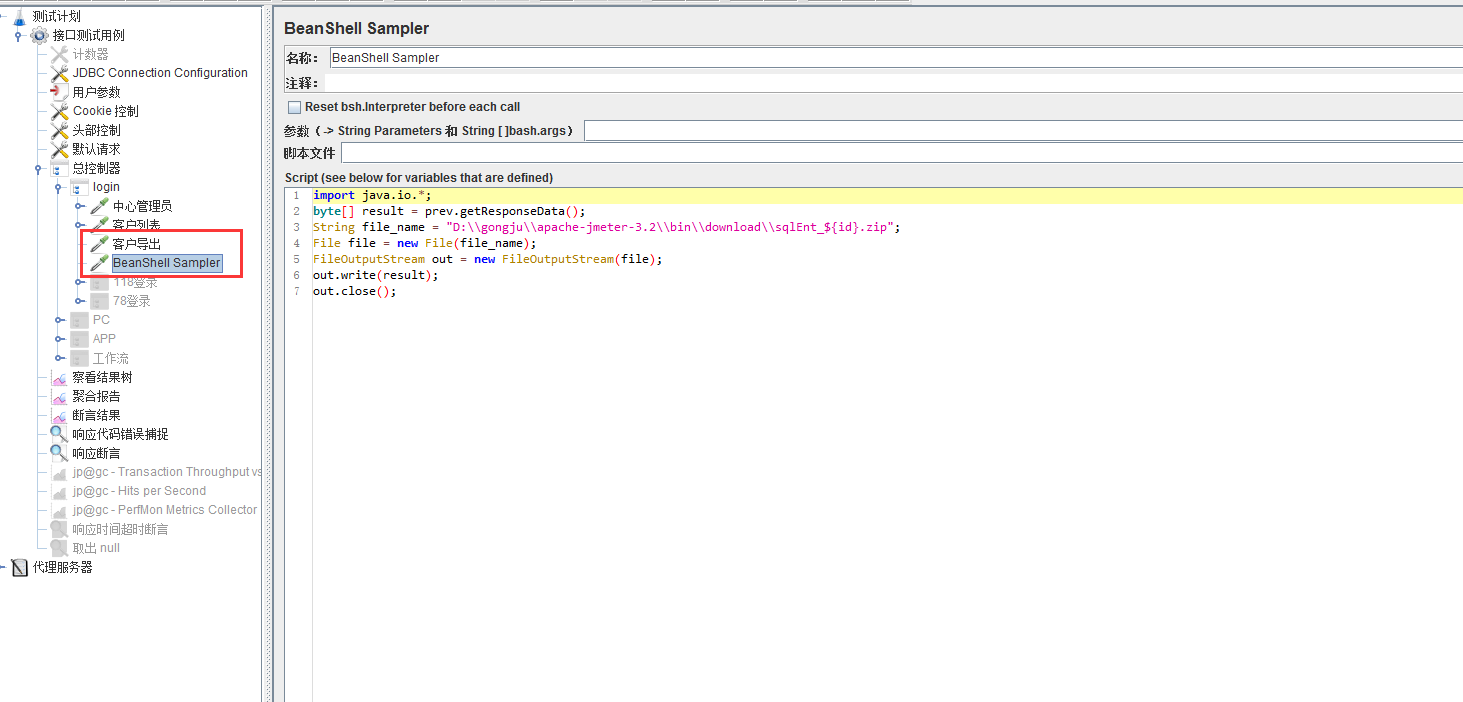Collapse the 总控制器 tree node
Image resolution: width=1463 pixels, height=702 pixels.
click(38, 169)
